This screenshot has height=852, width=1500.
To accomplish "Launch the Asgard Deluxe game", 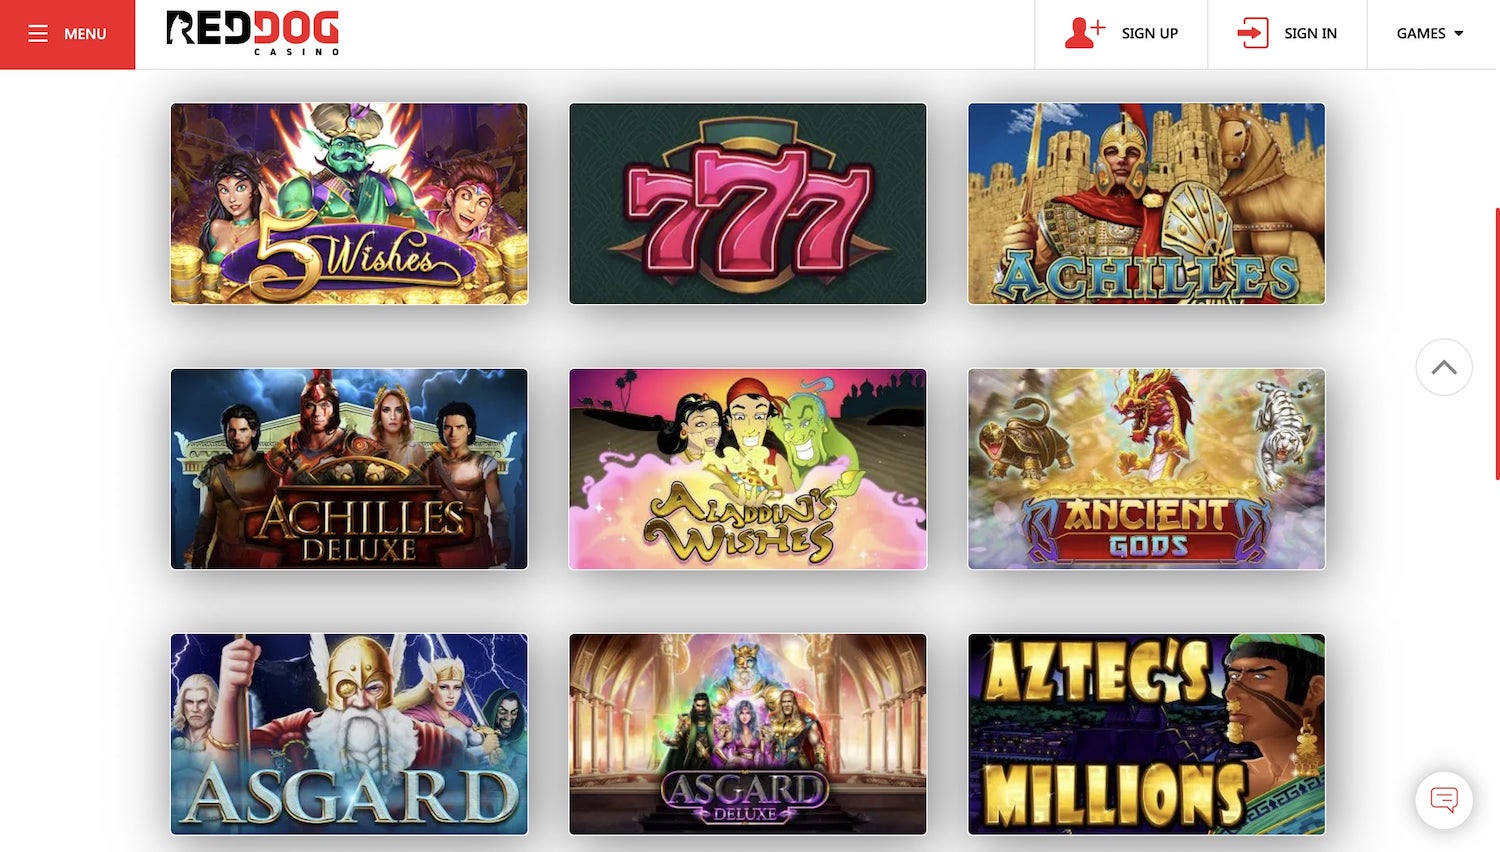I will click(x=748, y=734).
